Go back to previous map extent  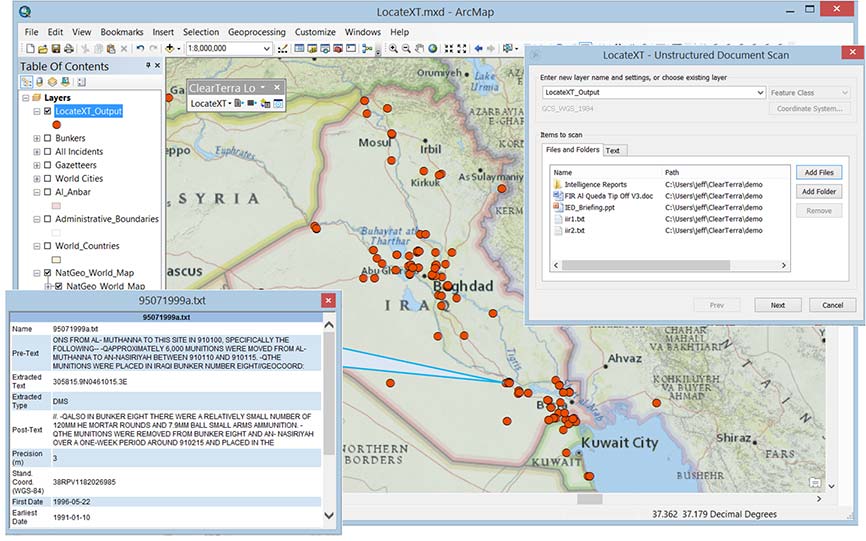tap(478, 49)
